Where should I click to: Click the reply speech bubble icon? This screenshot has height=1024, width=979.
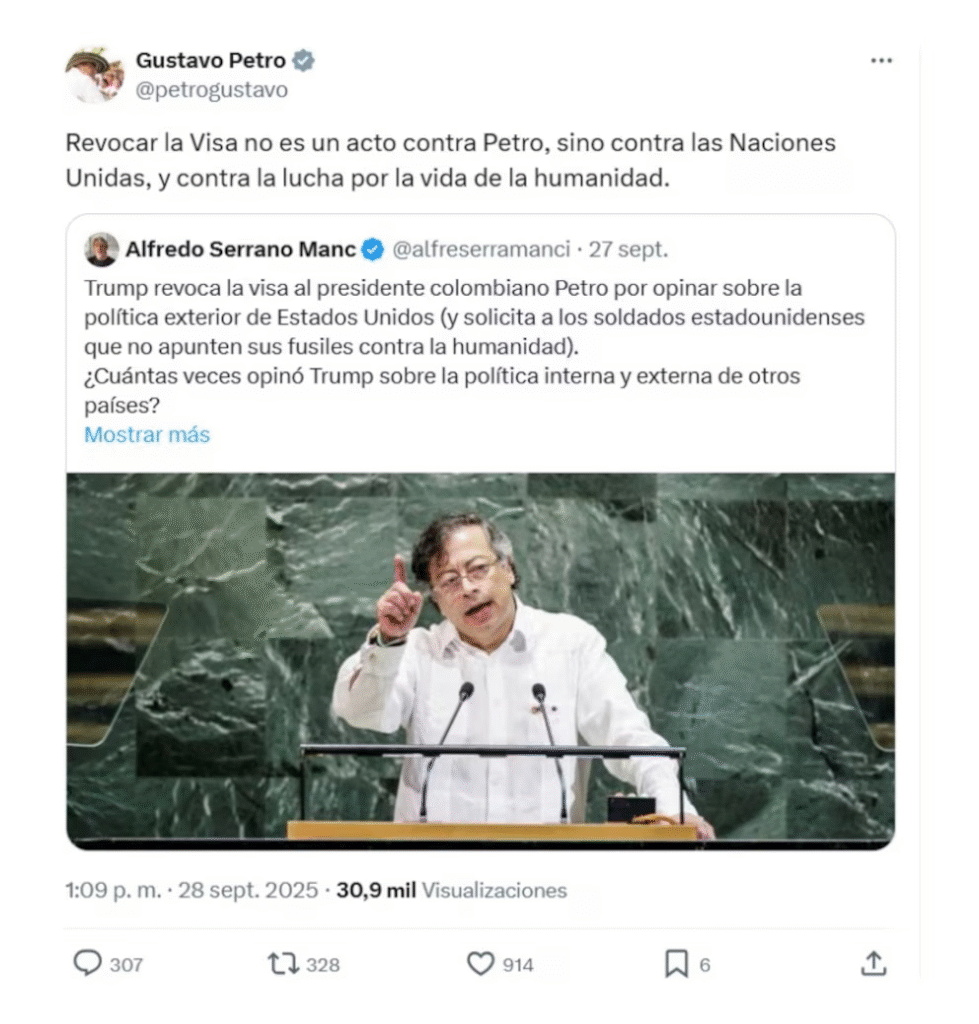click(87, 963)
